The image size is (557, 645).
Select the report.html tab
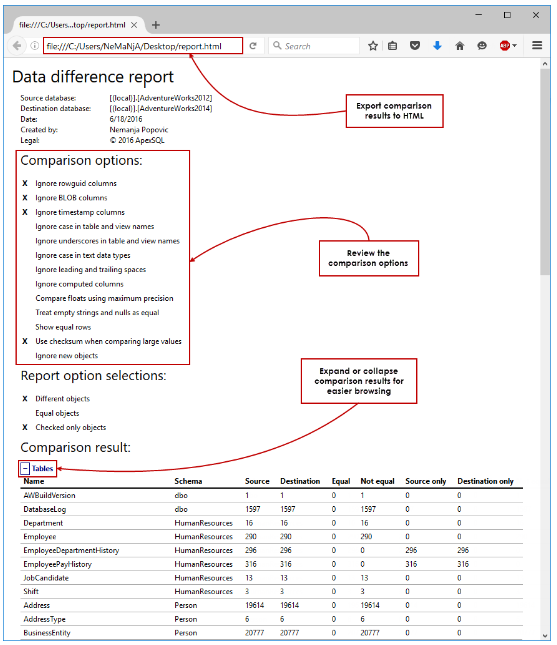tap(72, 25)
